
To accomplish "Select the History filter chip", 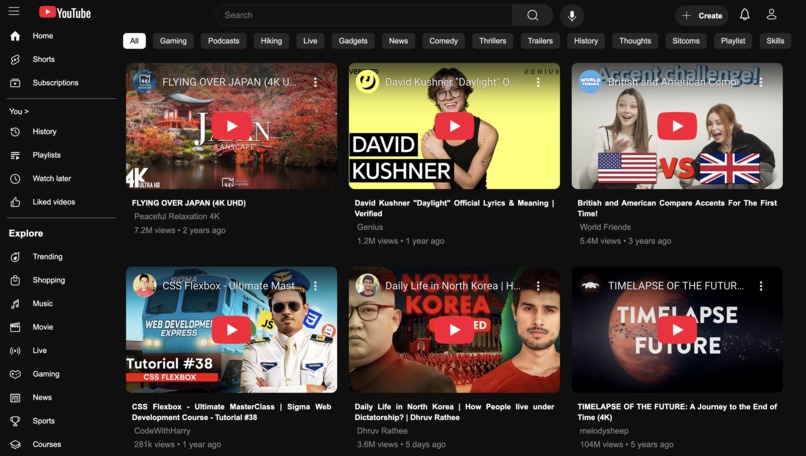I will (x=586, y=41).
